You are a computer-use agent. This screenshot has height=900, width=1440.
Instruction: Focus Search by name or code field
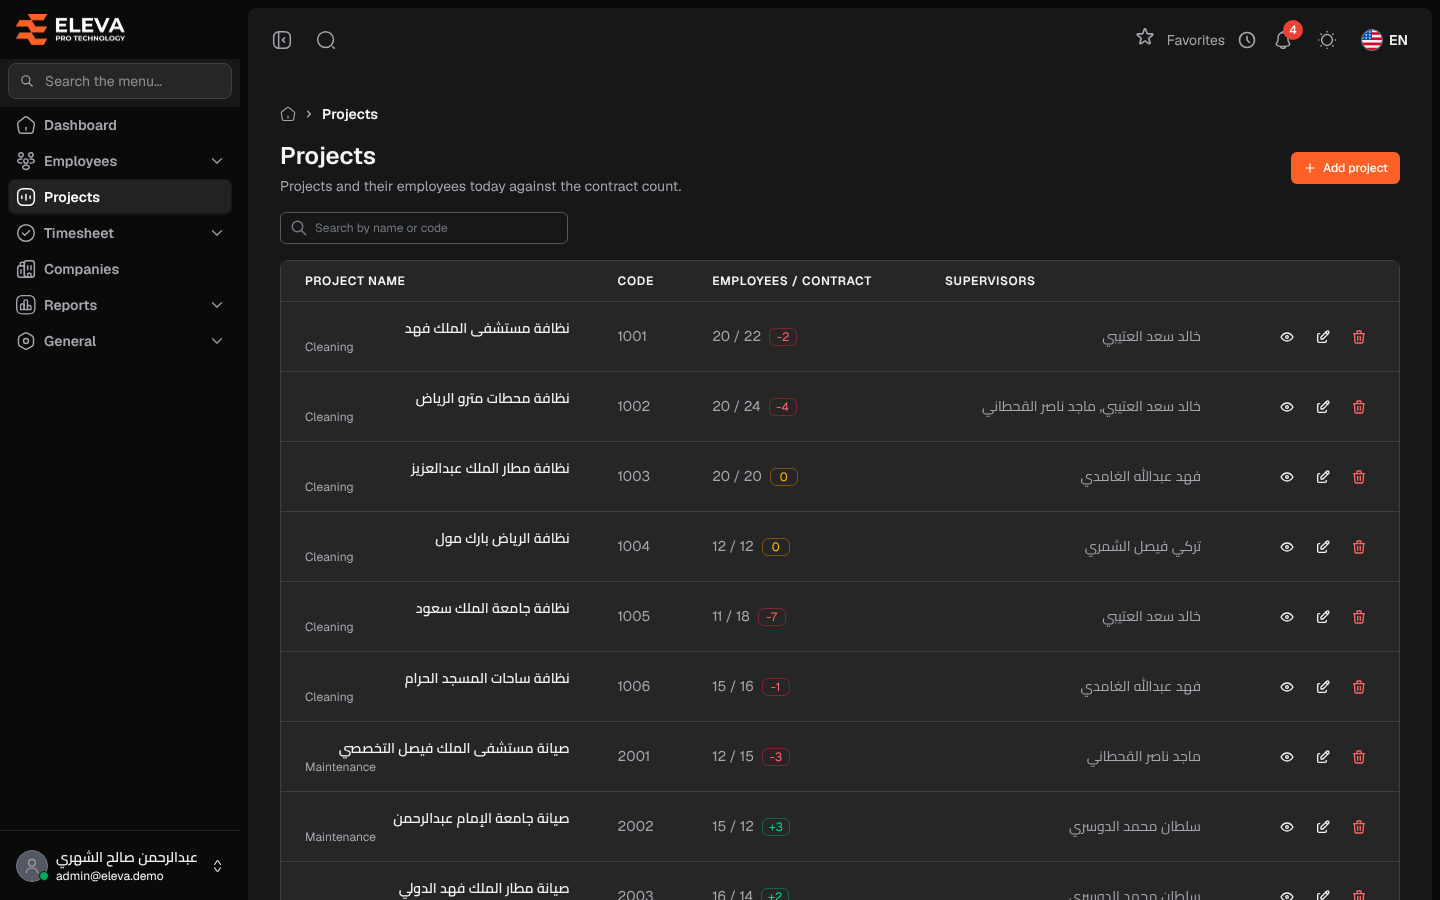coord(424,228)
